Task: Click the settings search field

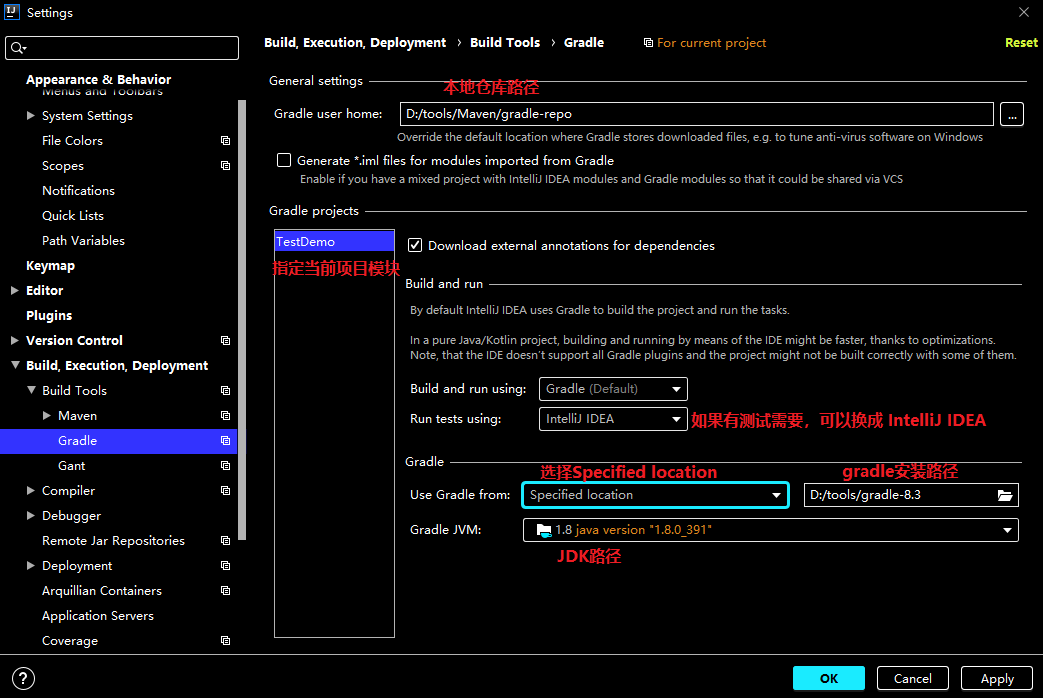Action: point(122,48)
